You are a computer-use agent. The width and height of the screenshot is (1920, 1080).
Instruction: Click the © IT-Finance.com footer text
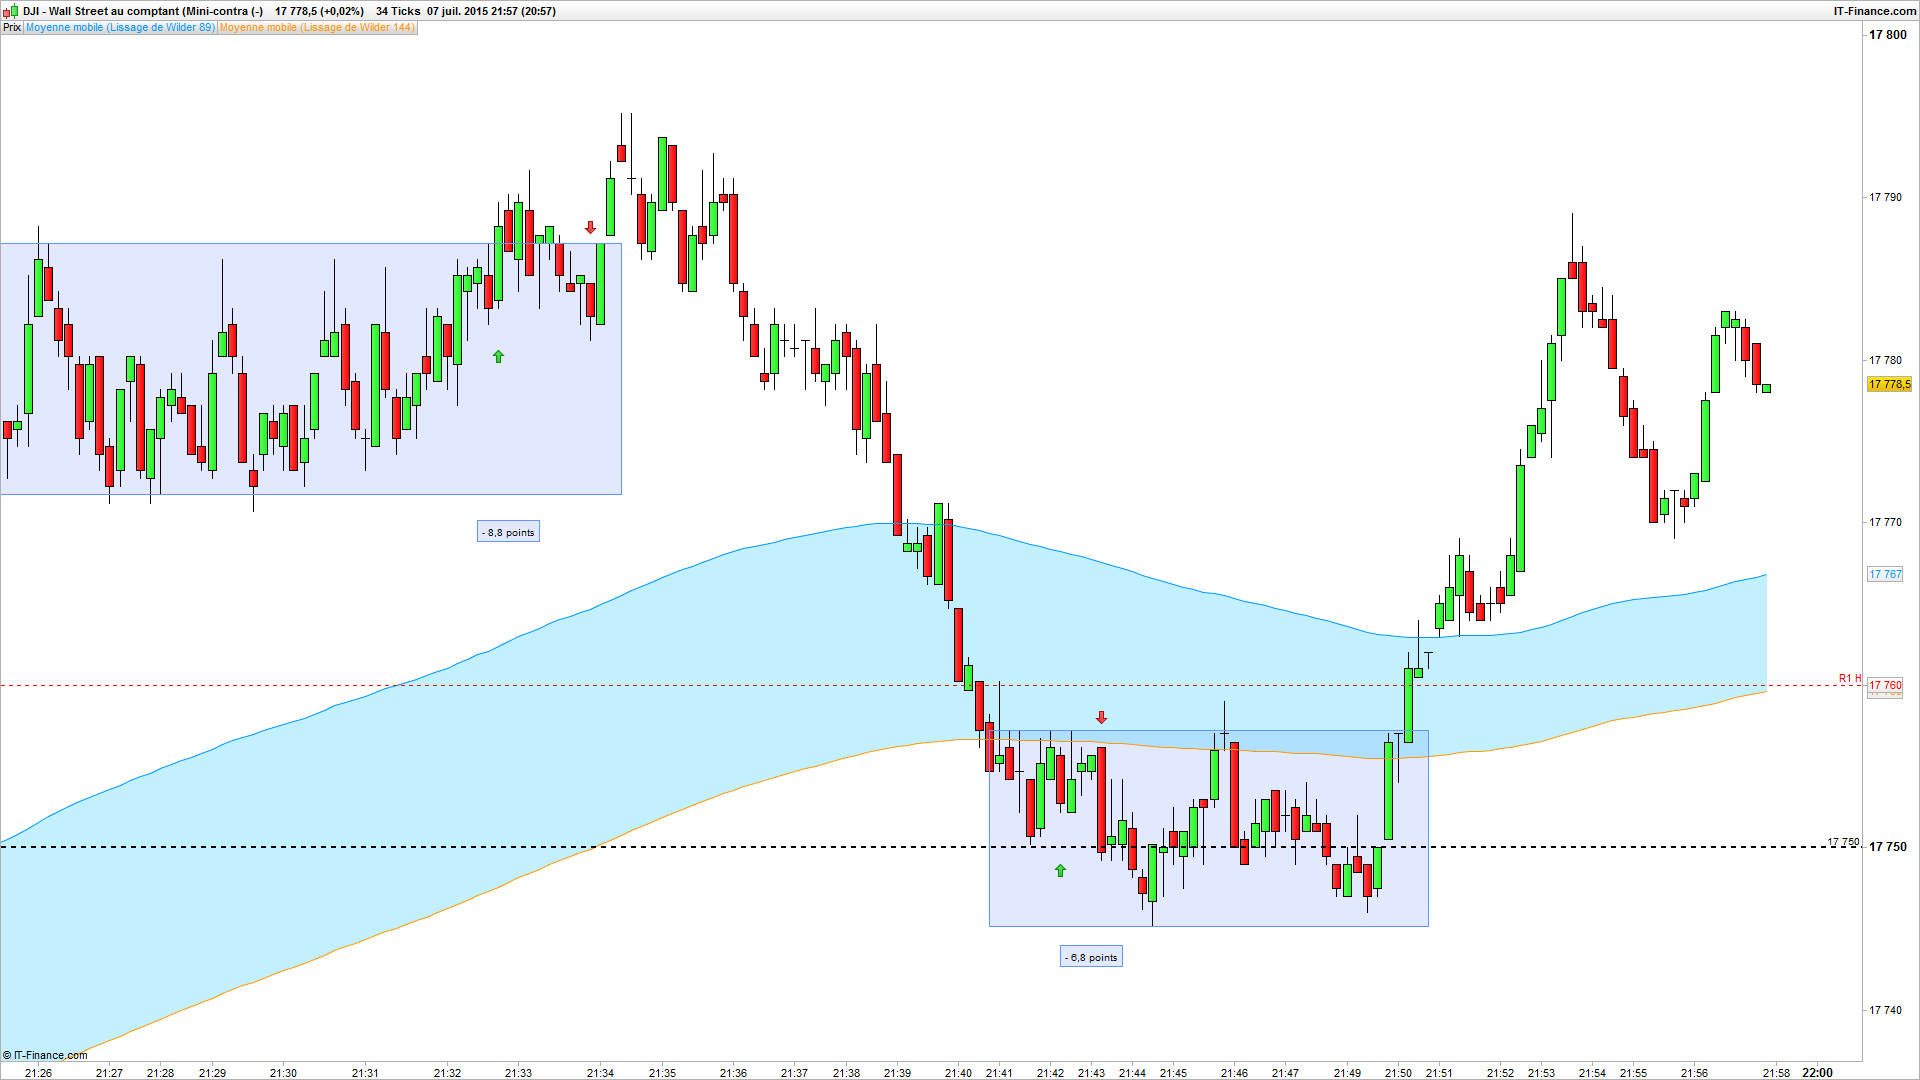(45, 1055)
